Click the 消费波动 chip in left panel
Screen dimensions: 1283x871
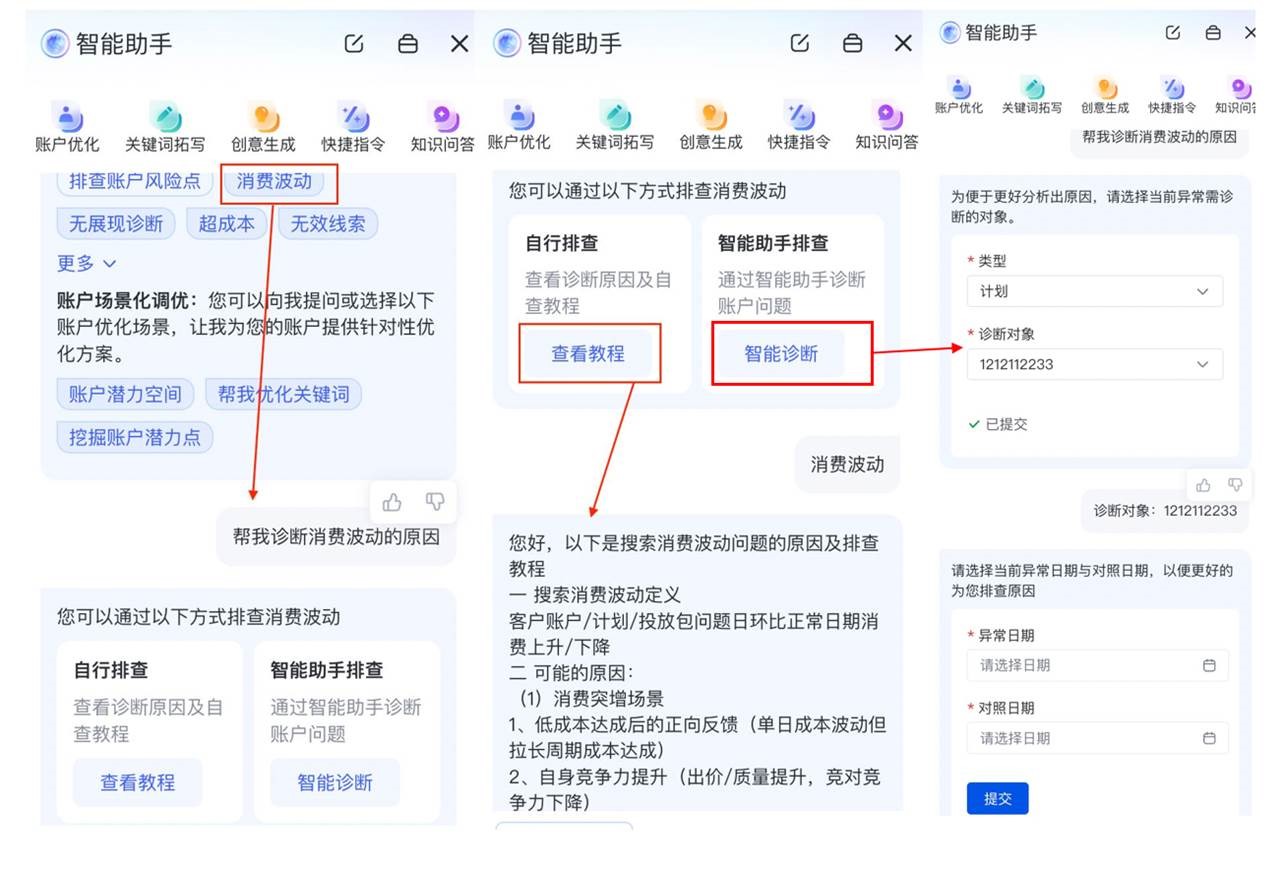[275, 181]
